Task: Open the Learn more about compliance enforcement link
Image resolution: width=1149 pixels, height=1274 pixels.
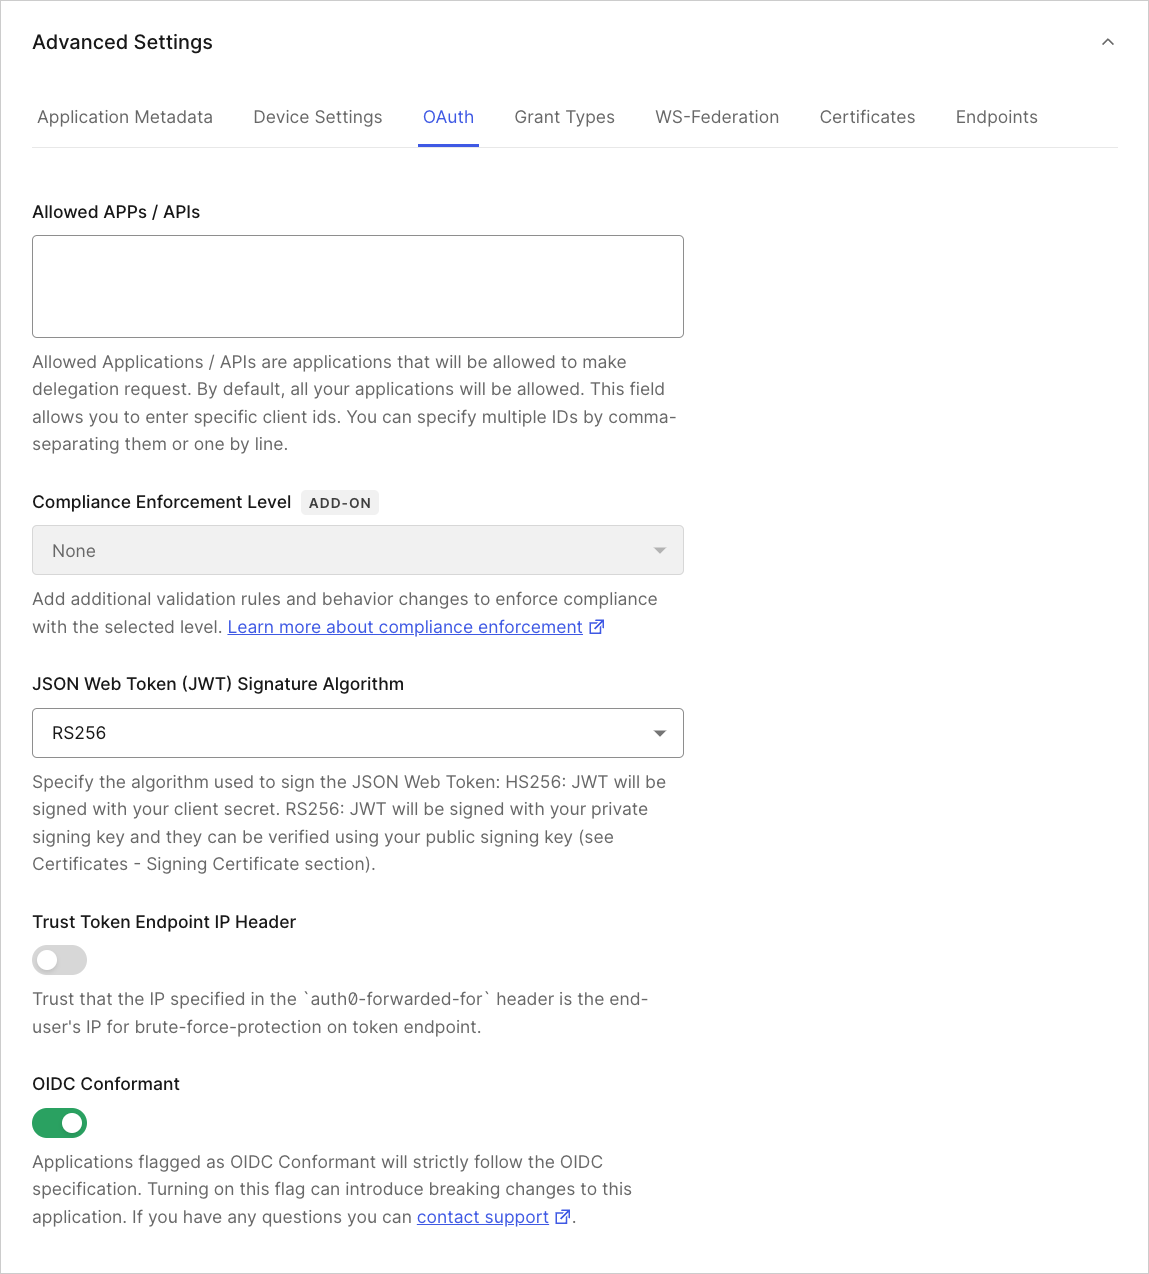Action: click(x=404, y=626)
